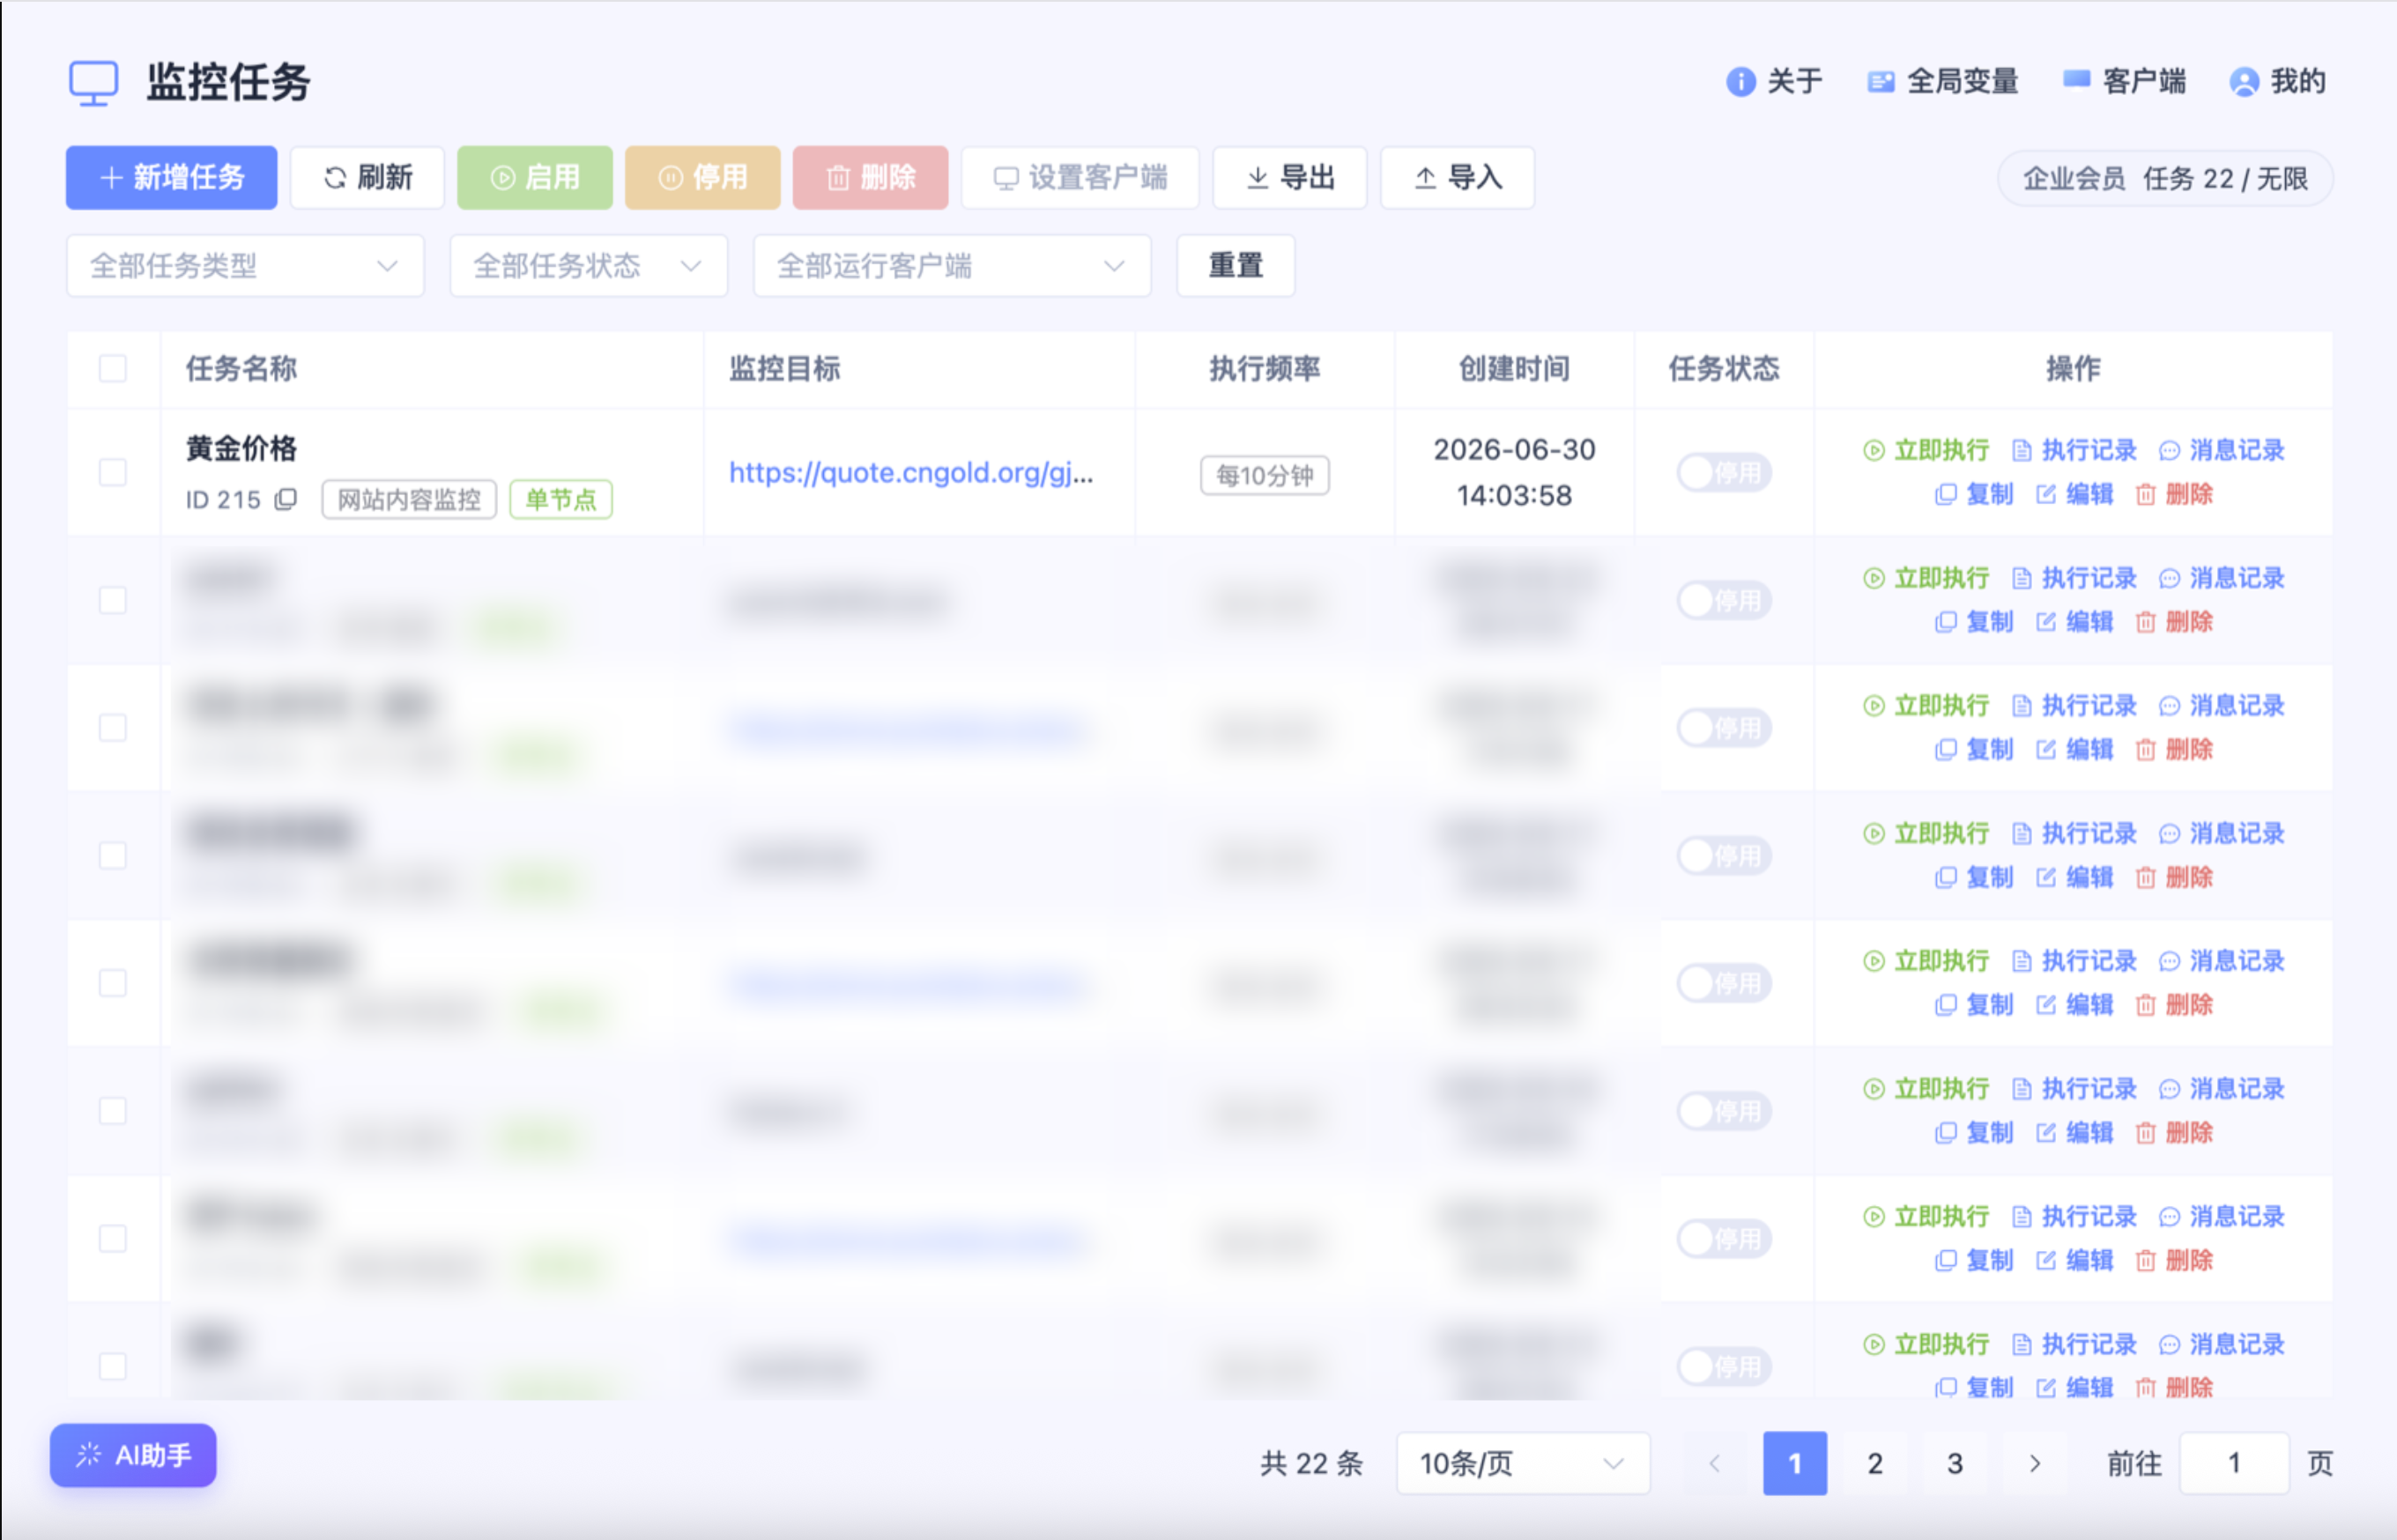The height and width of the screenshot is (1540, 2397).
Task: Focus the 前往 page number input
Action: tap(2234, 1464)
